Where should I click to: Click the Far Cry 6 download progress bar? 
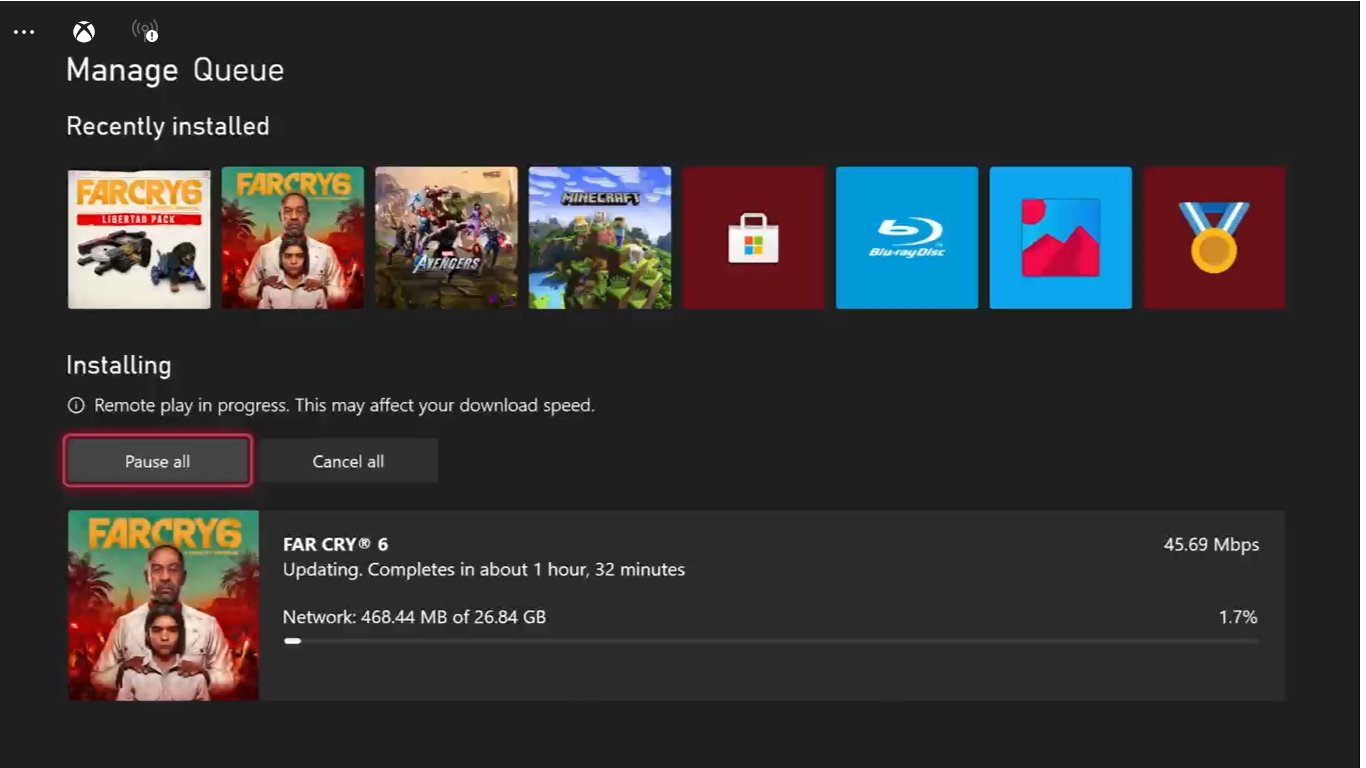tap(770, 641)
